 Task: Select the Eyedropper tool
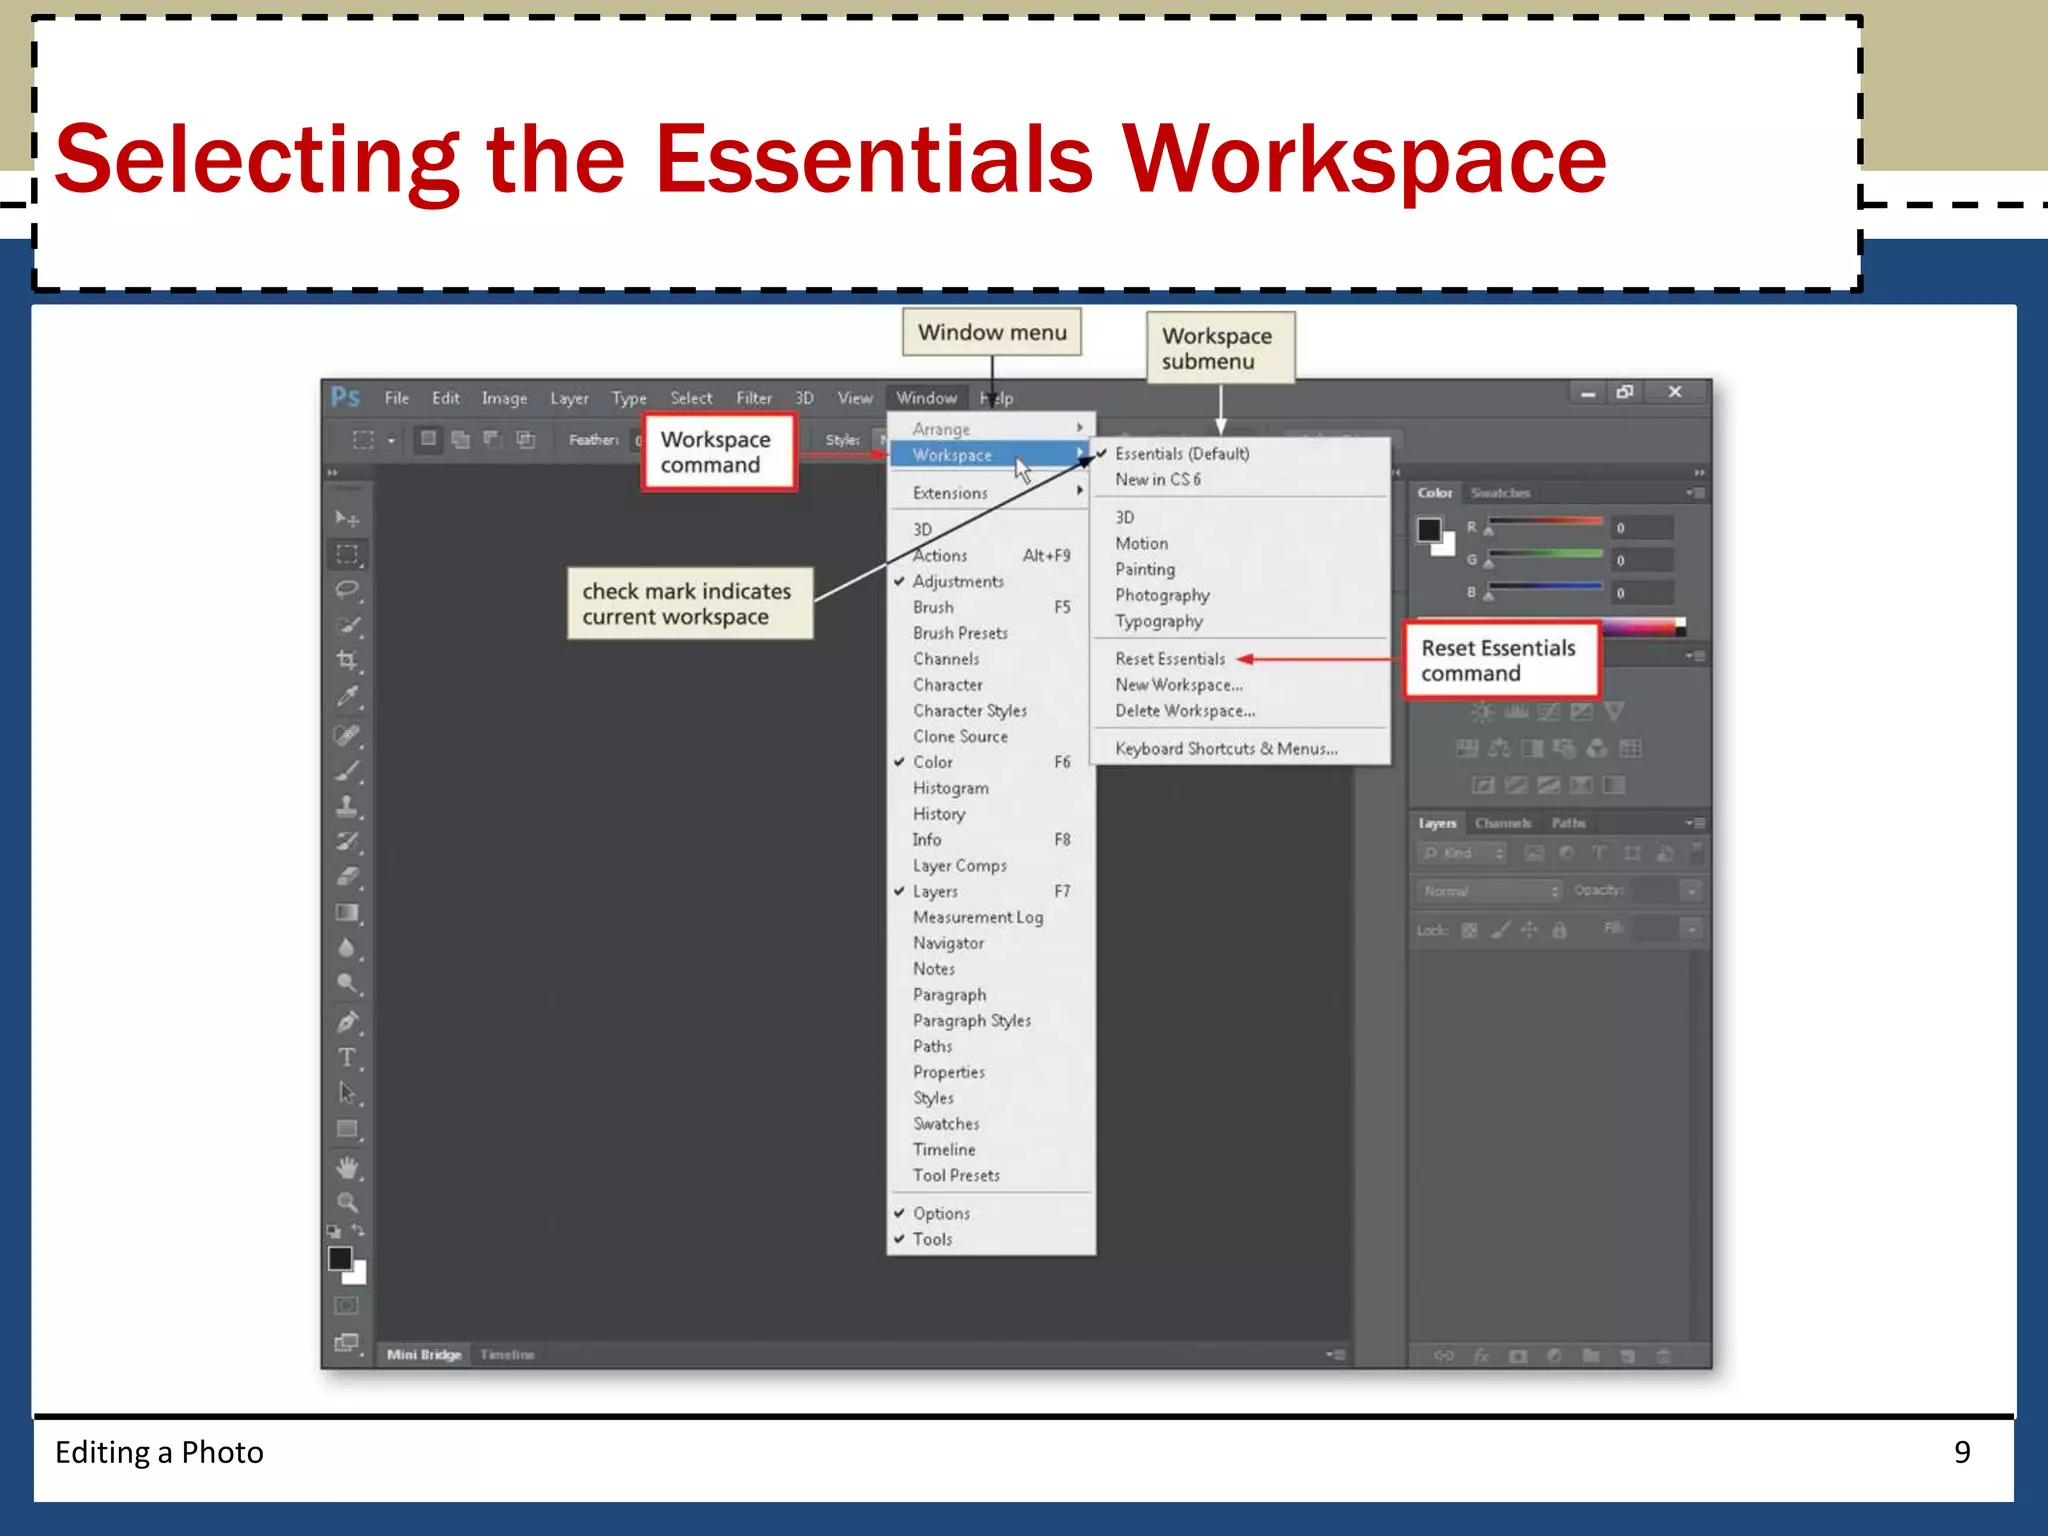(x=347, y=697)
